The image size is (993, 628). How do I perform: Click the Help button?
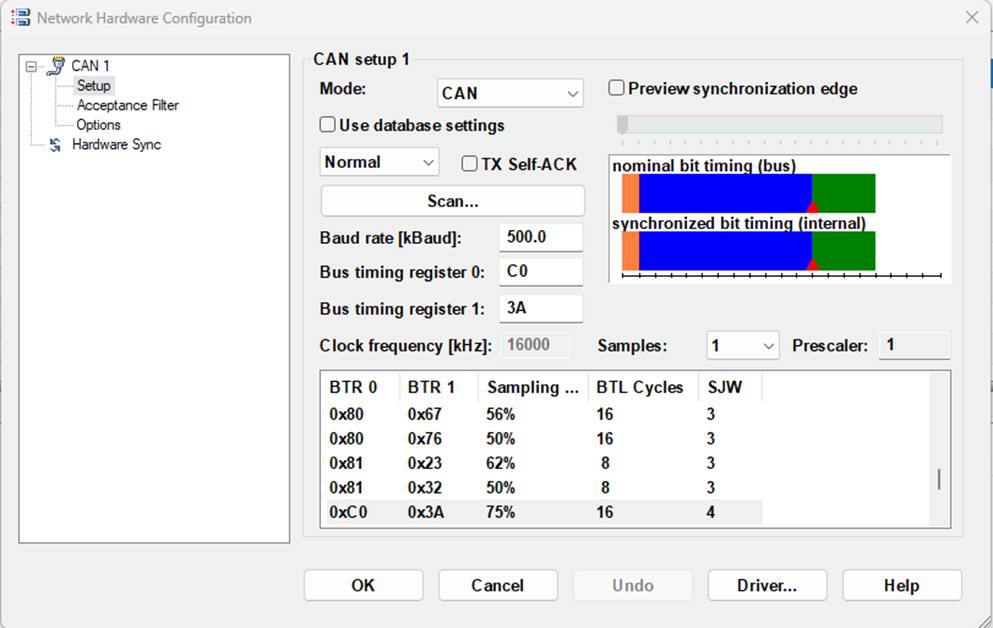[902, 585]
